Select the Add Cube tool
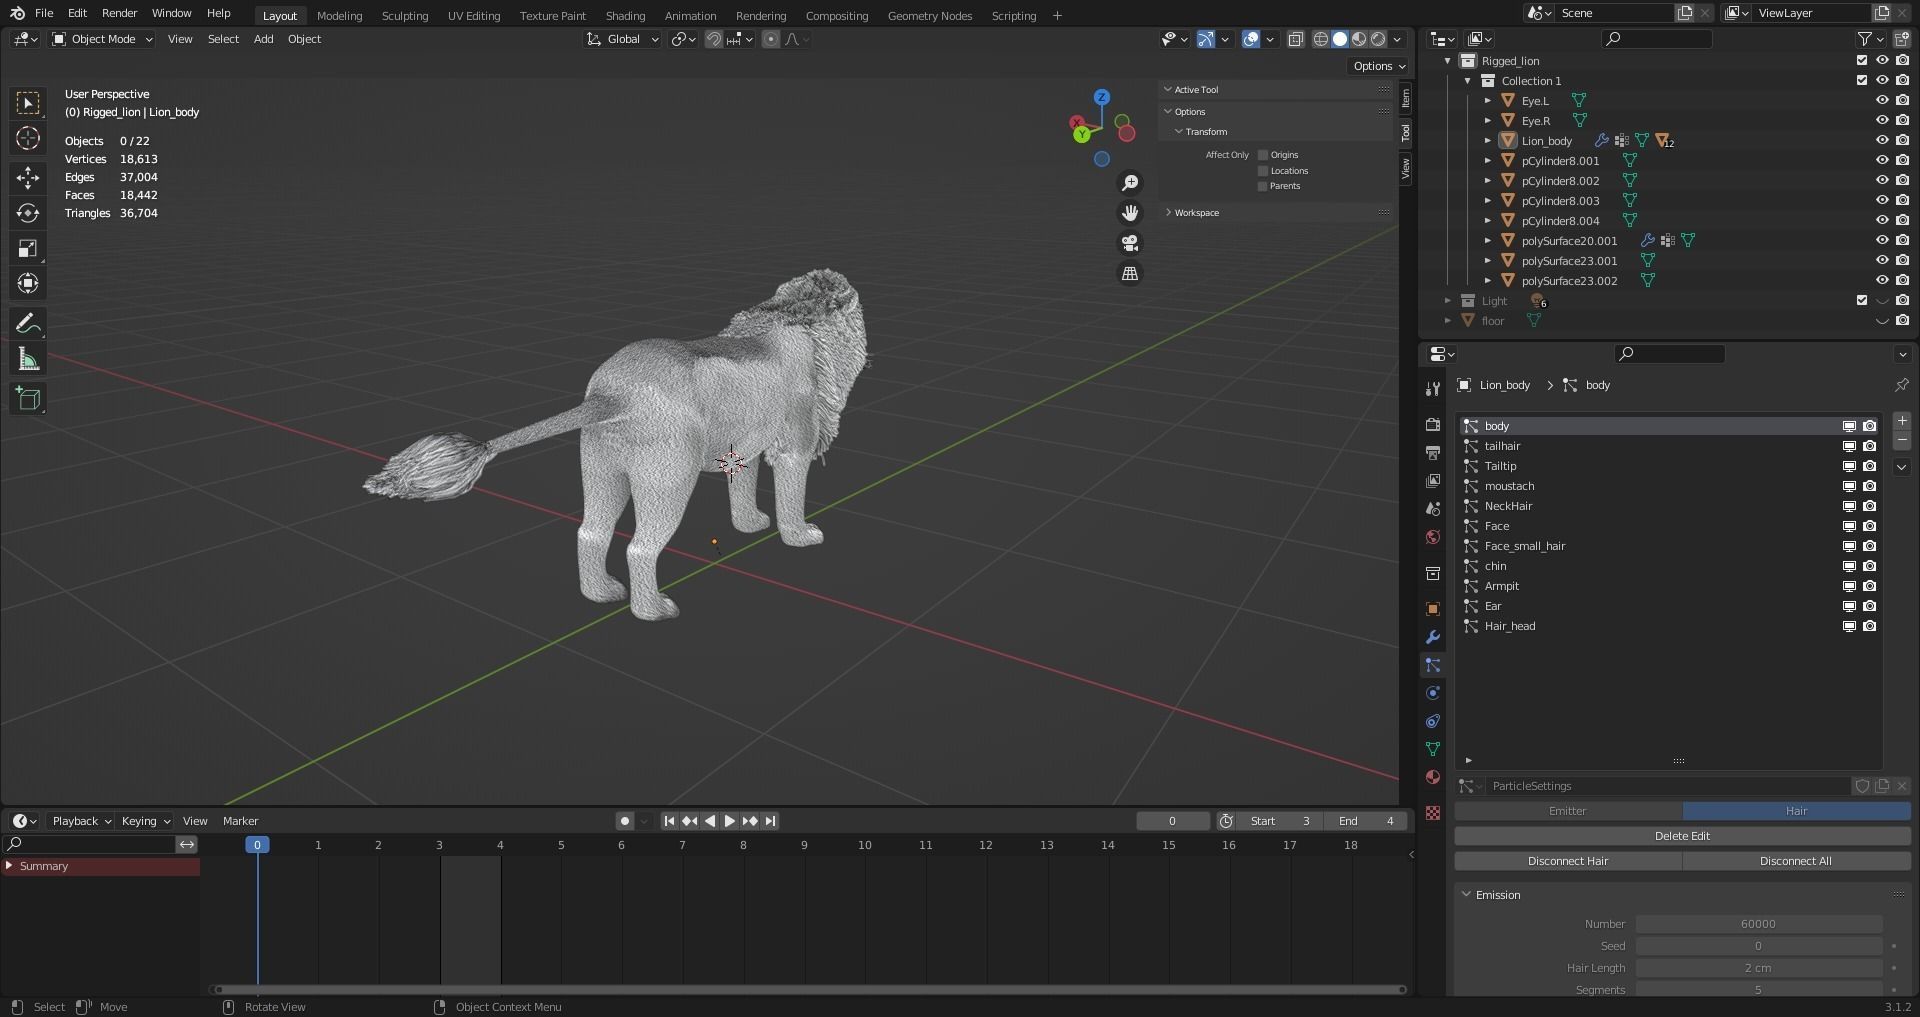This screenshot has height=1017, width=1920. click(28, 399)
